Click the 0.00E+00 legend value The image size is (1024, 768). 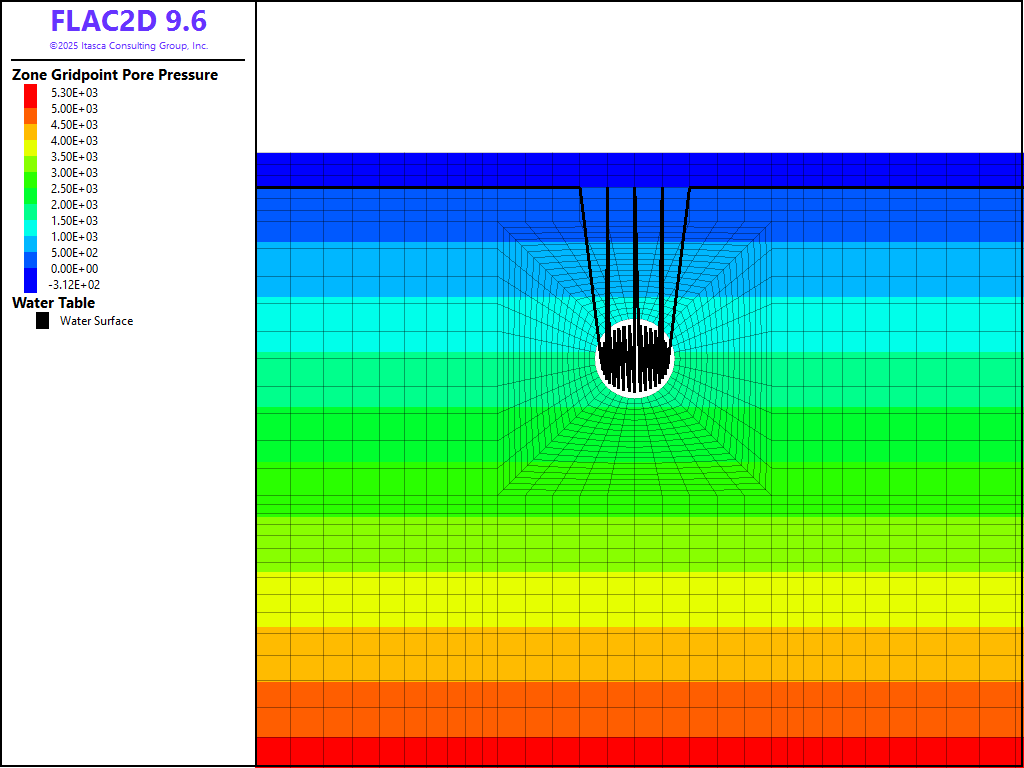tap(75, 269)
